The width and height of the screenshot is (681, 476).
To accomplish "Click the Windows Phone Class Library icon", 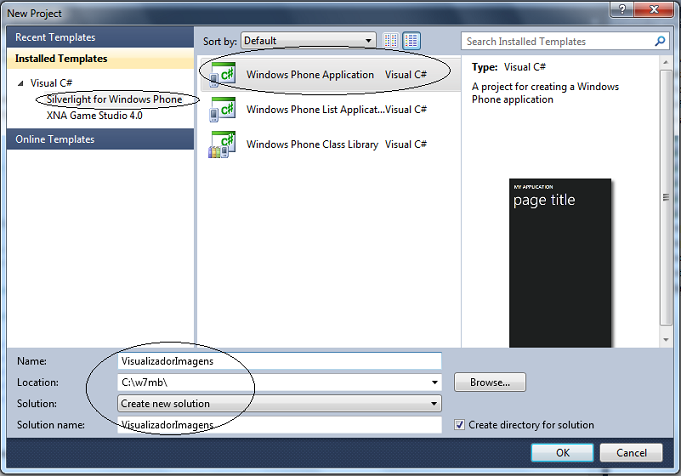I will tap(222, 145).
